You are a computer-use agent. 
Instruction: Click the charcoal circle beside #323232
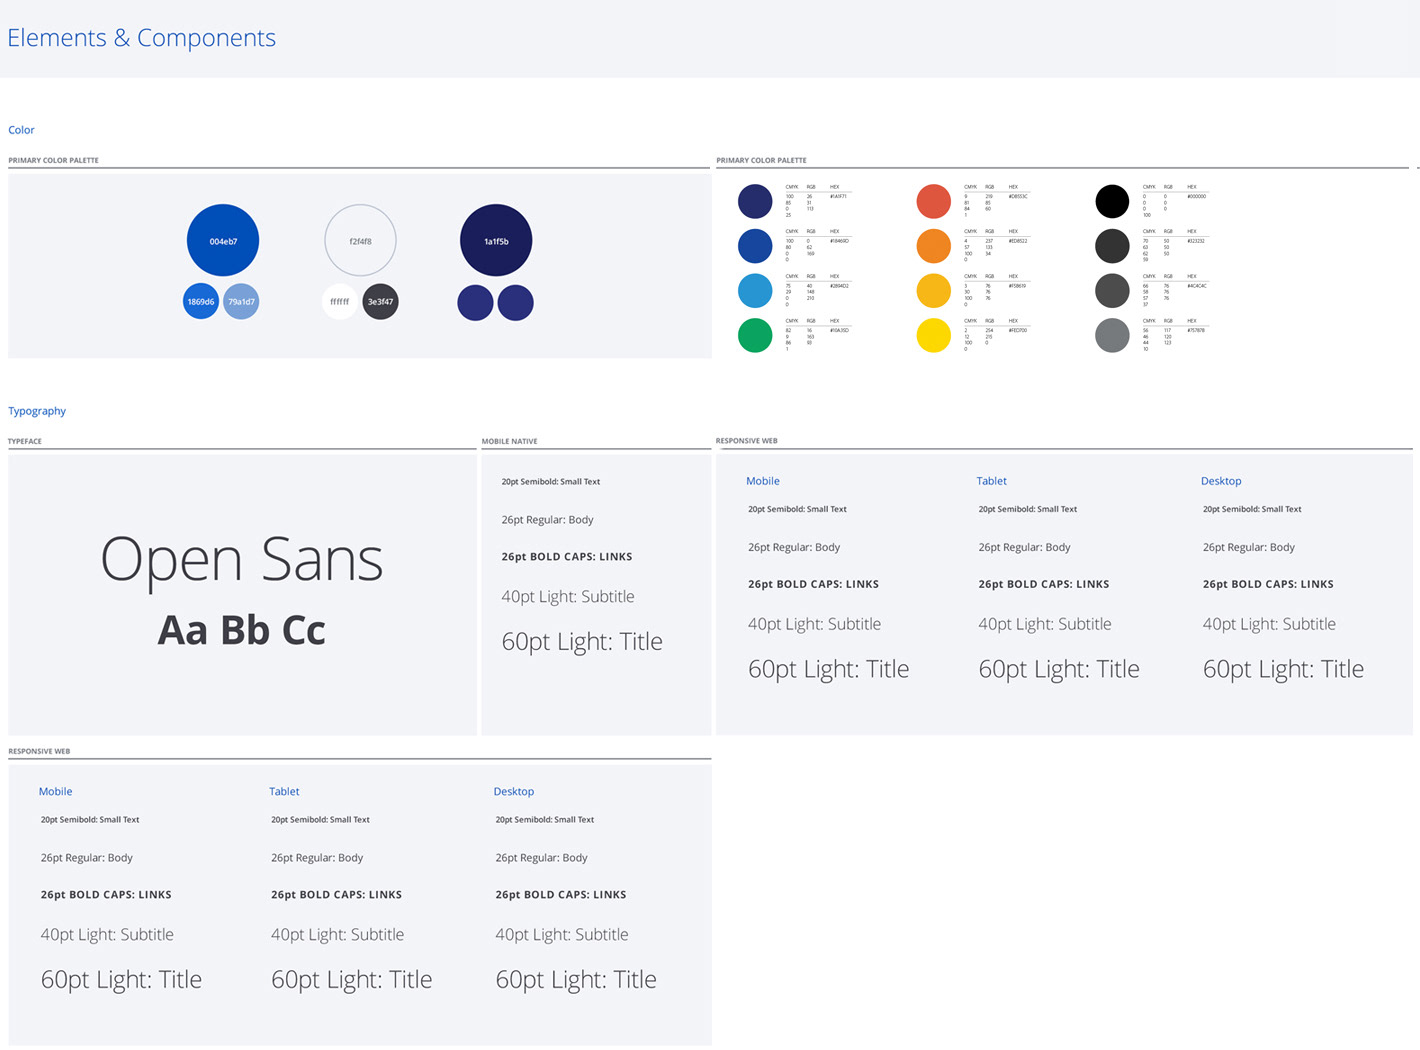point(1112,245)
